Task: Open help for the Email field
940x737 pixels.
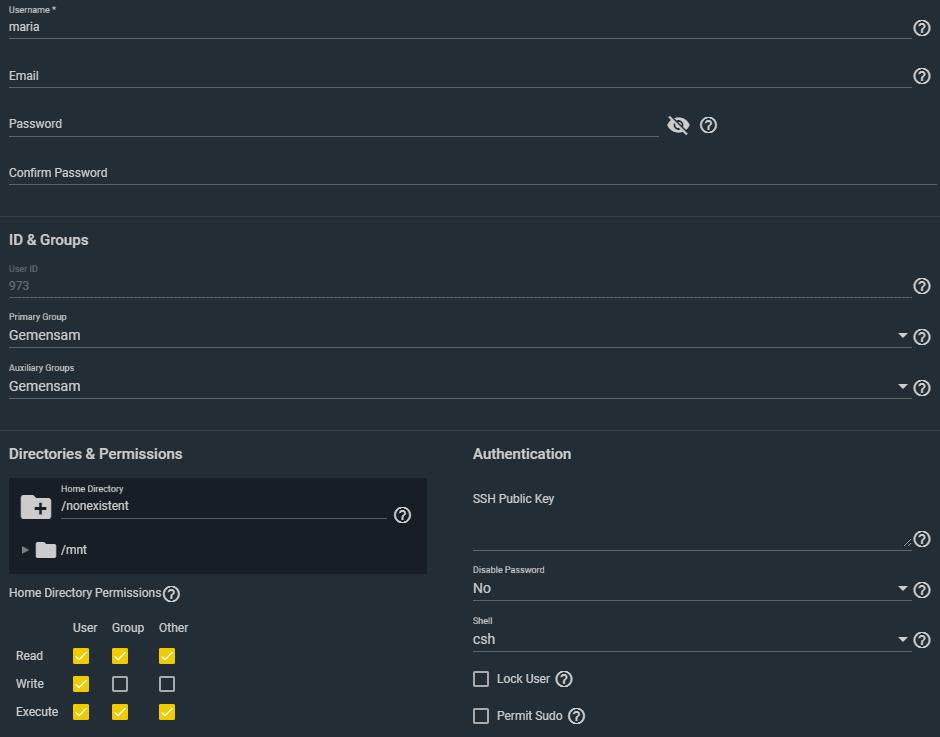Action: (922, 76)
